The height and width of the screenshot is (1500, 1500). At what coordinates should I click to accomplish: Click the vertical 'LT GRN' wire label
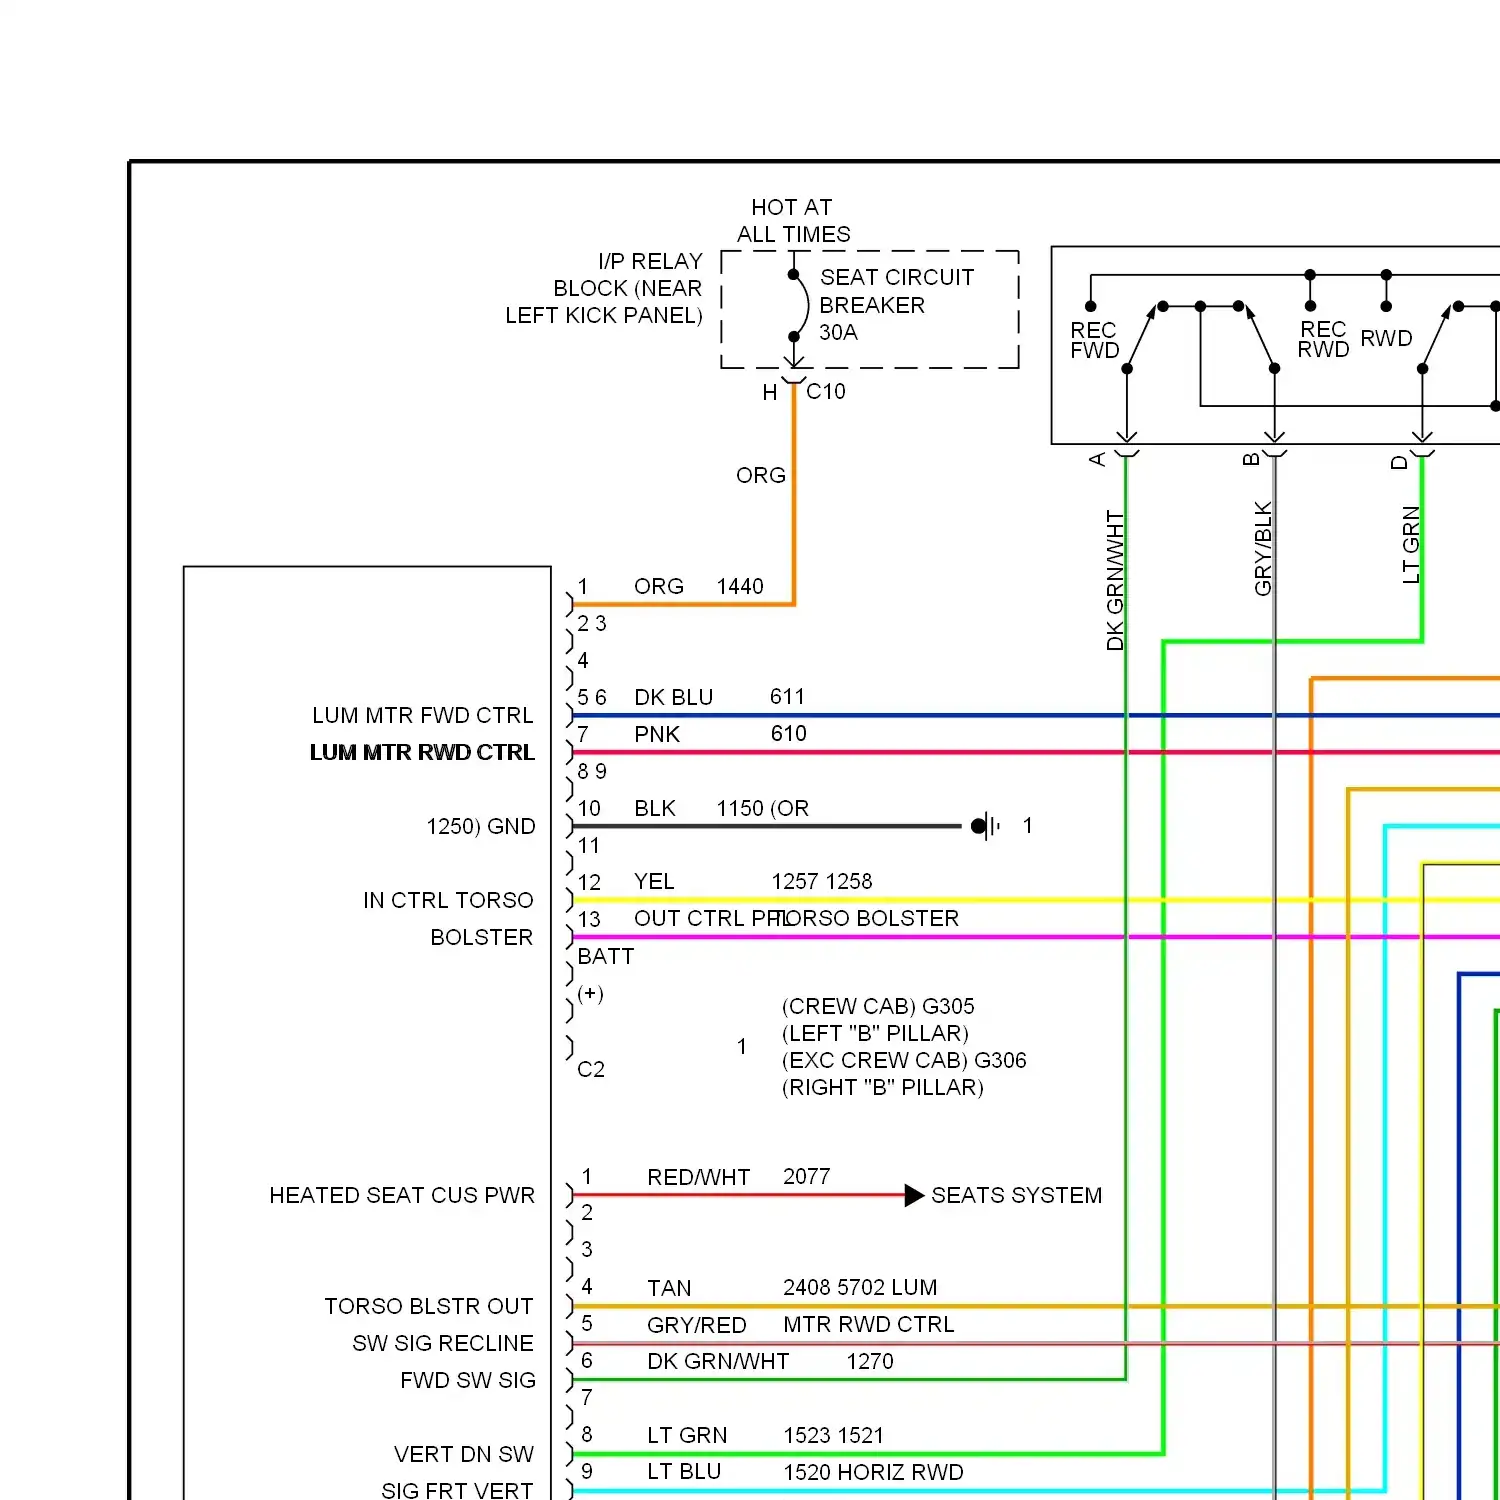click(x=1411, y=545)
